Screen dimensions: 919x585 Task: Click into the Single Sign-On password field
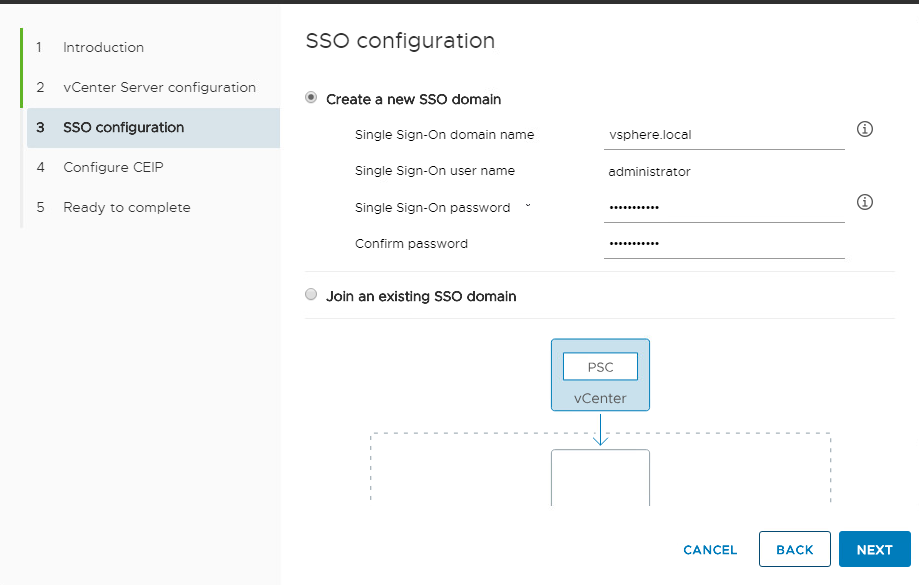click(x=724, y=208)
